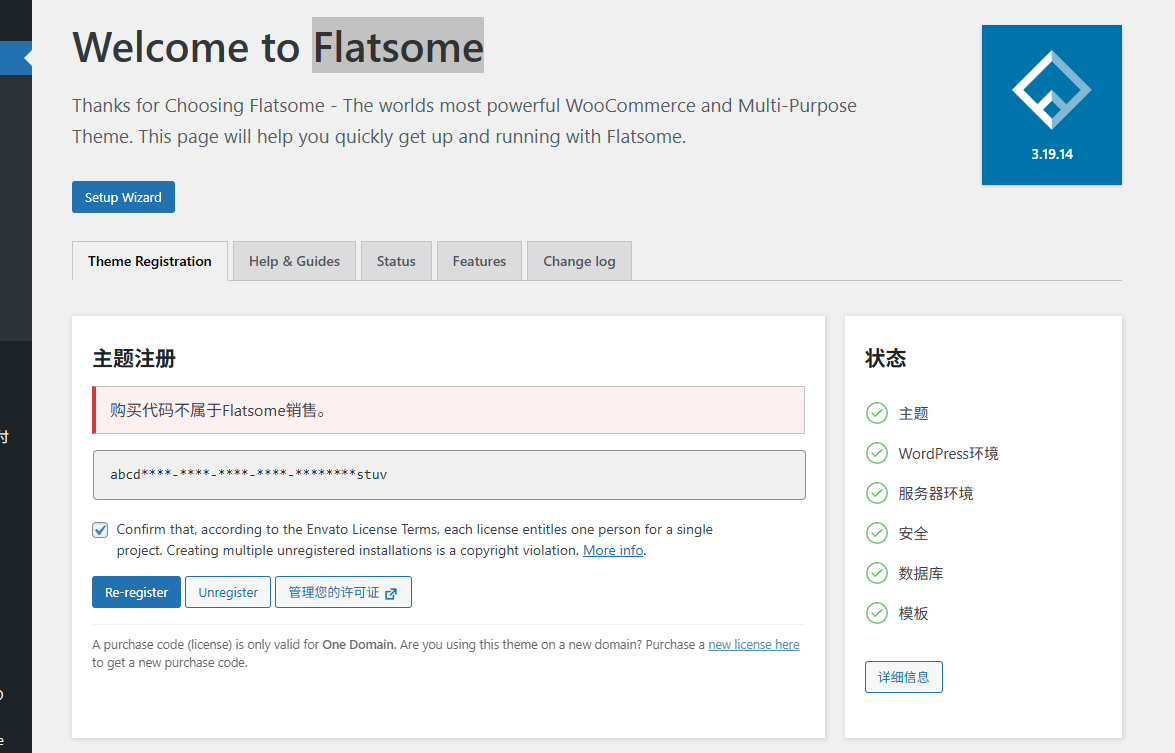Switch to the Theme Registration tab
This screenshot has height=753, width=1175.
tap(150, 261)
